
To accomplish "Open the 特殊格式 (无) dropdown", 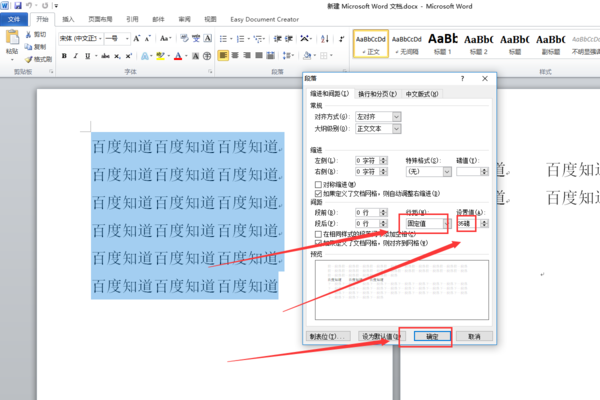I will click(x=447, y=171).
